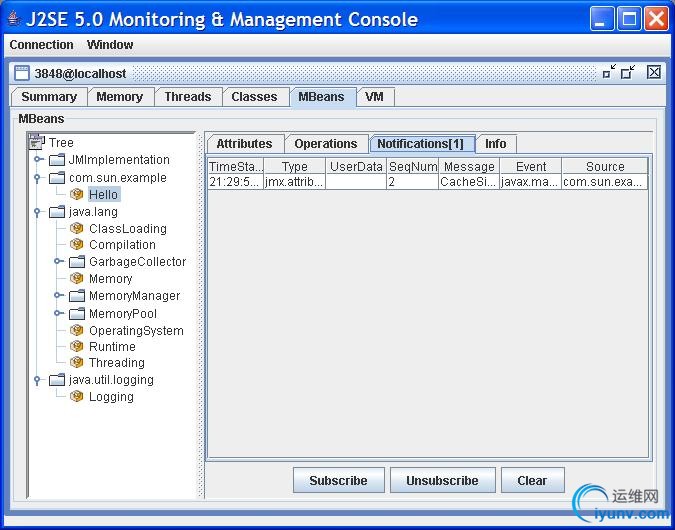The width and height of the screenshot is (675, 530).
Task: Switch to the Classes tab
Action: point(254,97)
